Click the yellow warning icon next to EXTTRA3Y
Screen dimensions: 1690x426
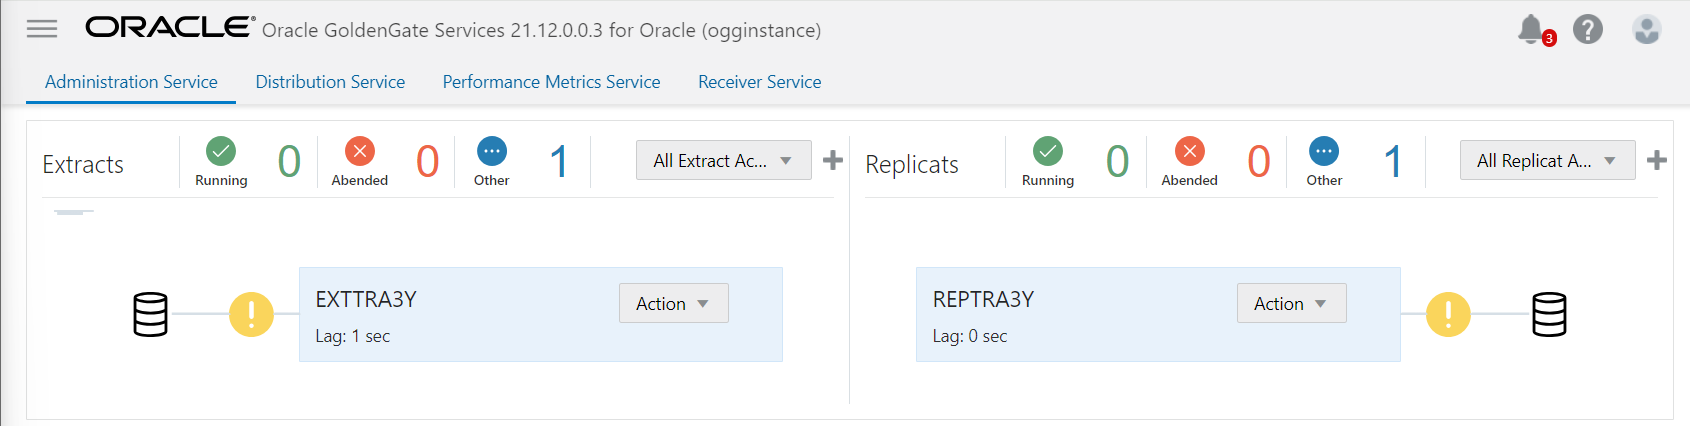(x=251, y=314)
